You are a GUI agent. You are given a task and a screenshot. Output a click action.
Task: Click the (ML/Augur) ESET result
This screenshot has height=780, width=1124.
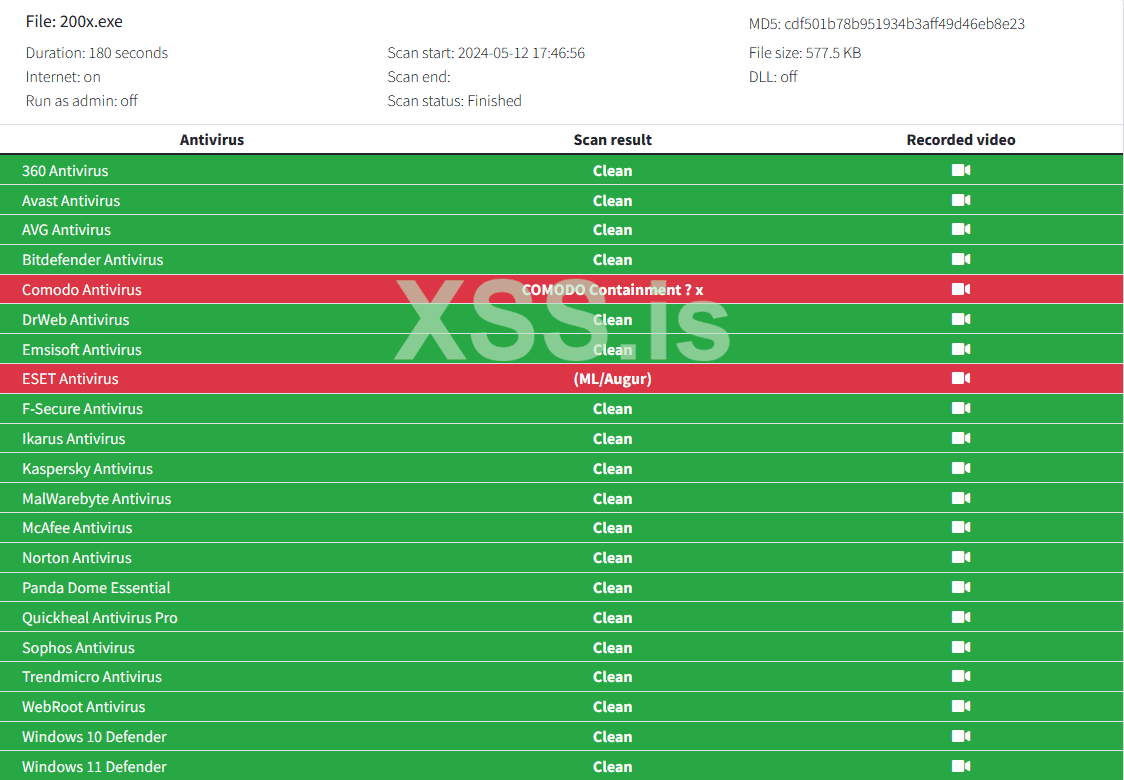point(612,379)
